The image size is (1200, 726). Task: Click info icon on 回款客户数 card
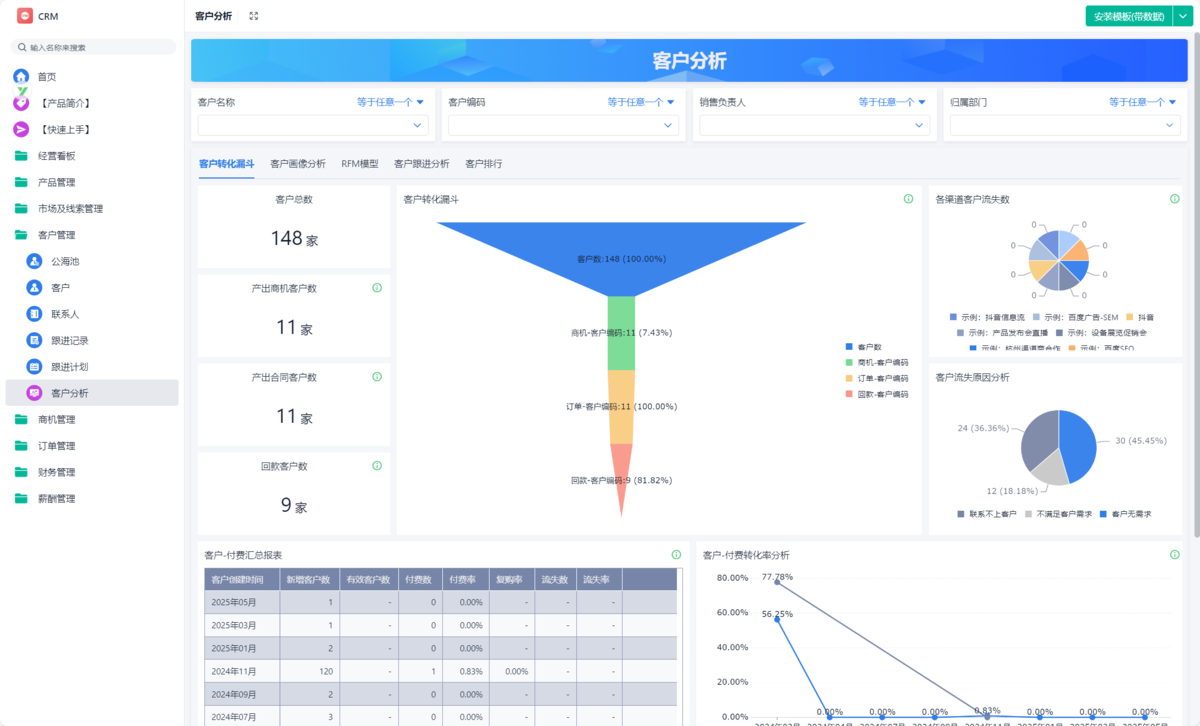pyautogui.click(x=377, y=466)
